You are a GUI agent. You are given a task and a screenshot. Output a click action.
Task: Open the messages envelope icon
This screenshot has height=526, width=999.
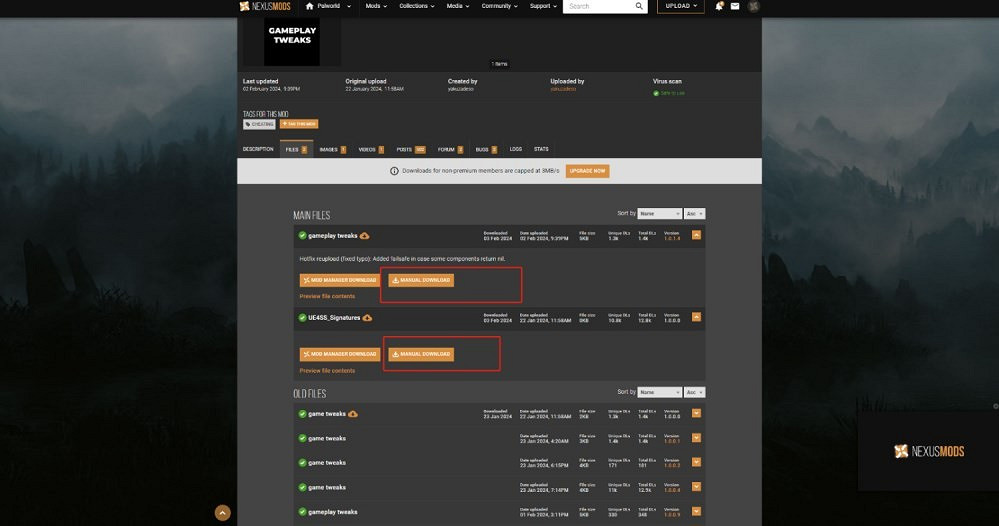735,6
